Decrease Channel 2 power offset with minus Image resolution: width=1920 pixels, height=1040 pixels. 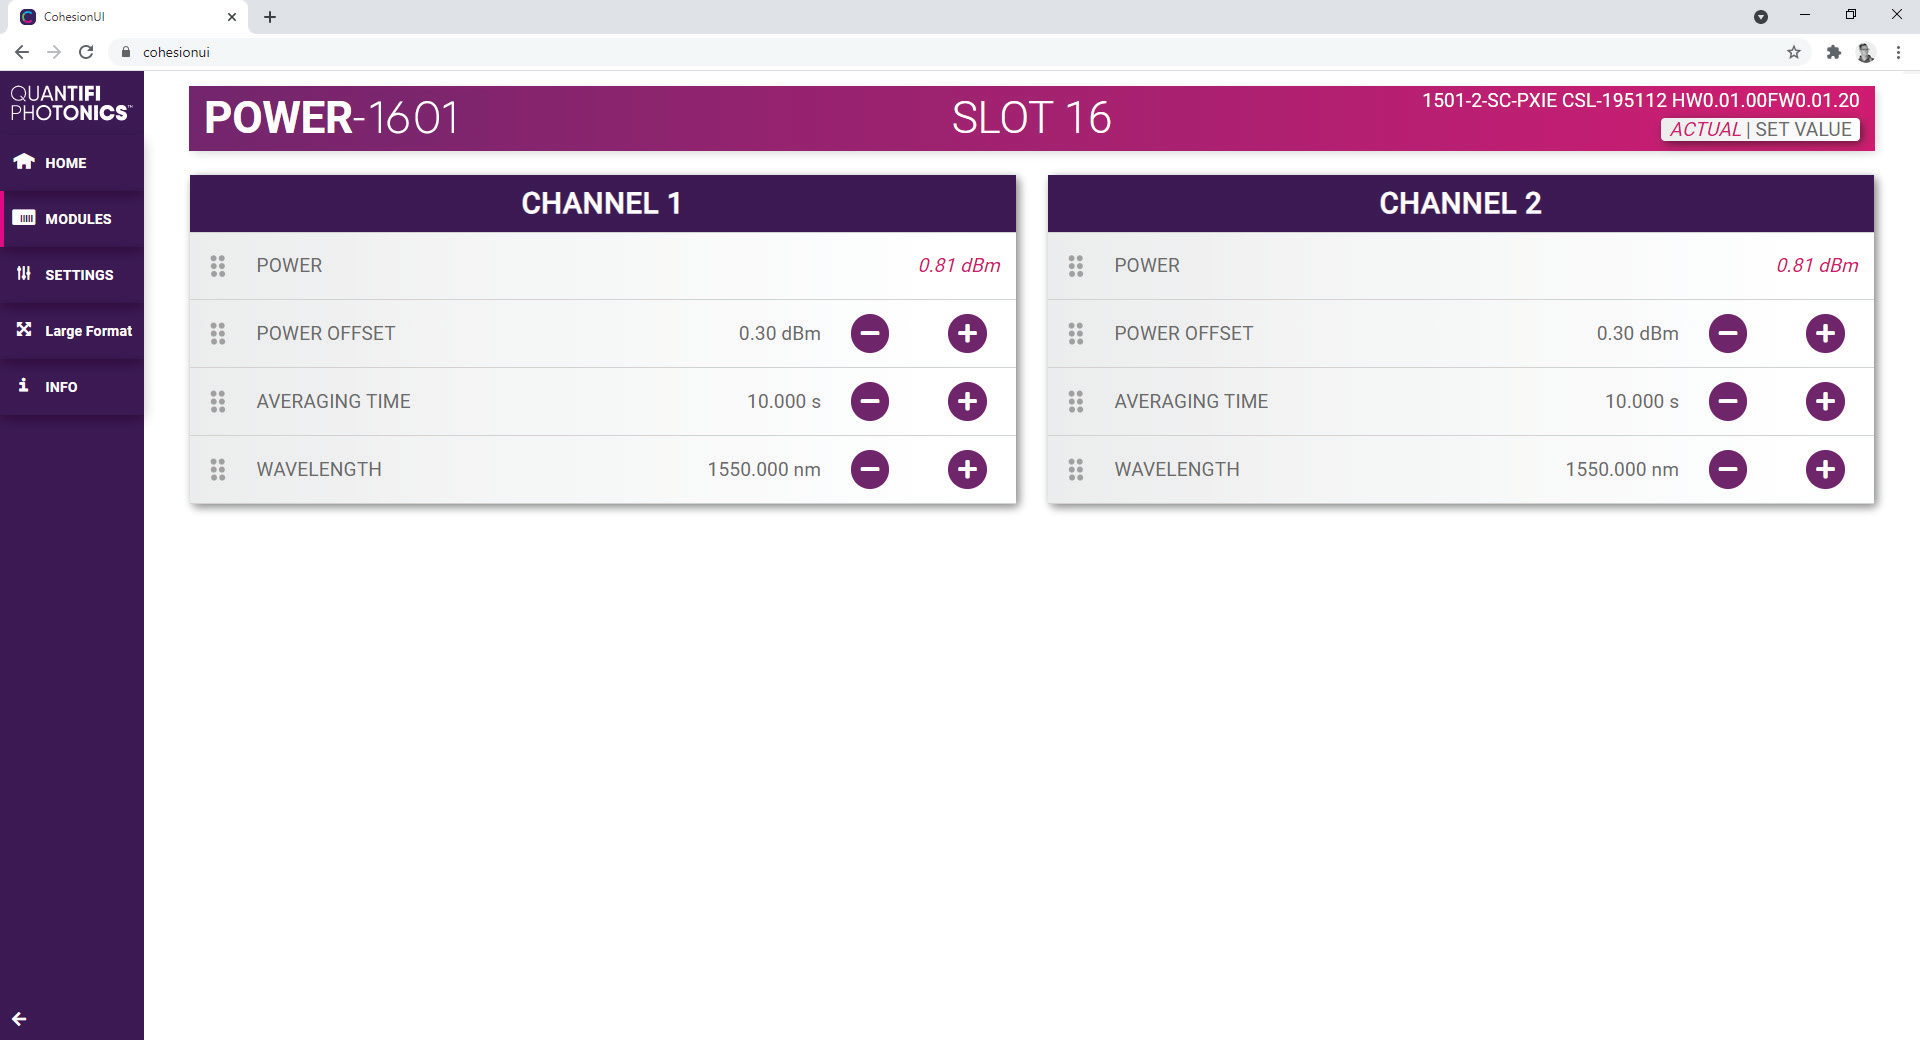point(1727,333)
